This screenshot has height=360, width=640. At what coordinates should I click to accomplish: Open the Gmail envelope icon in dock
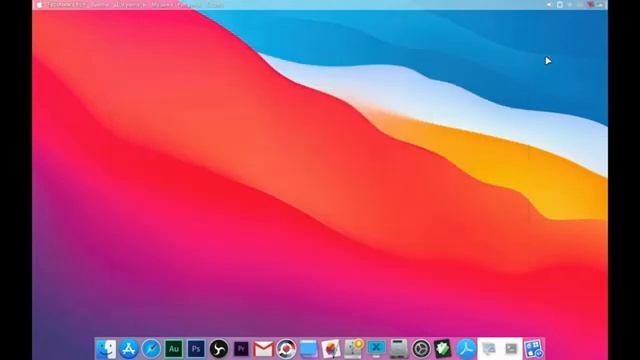click(x=264, y=349)
